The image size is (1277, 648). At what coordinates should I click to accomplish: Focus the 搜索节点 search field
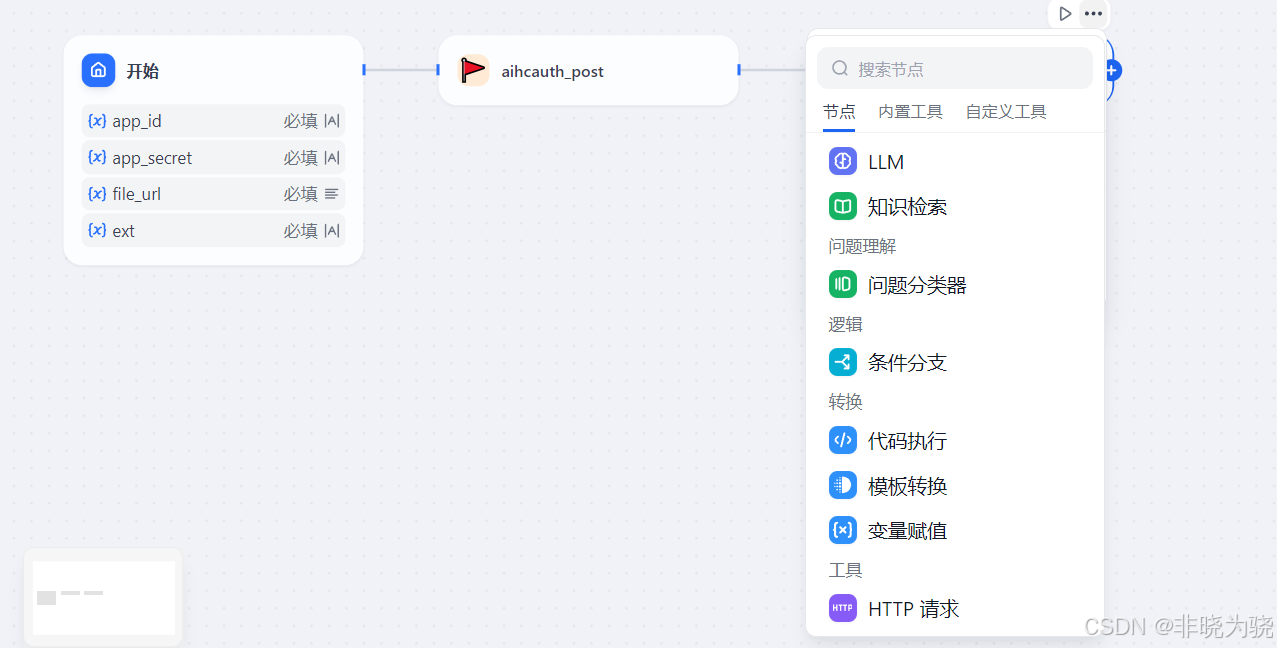point(955,68)
